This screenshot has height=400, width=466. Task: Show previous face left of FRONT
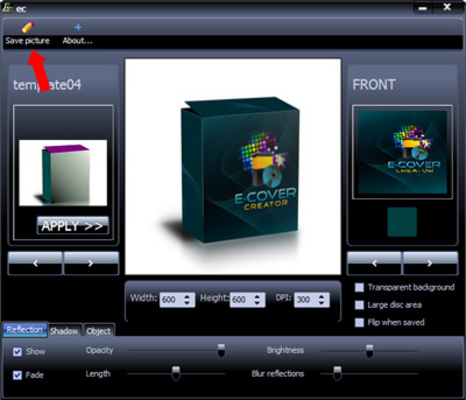374,263
